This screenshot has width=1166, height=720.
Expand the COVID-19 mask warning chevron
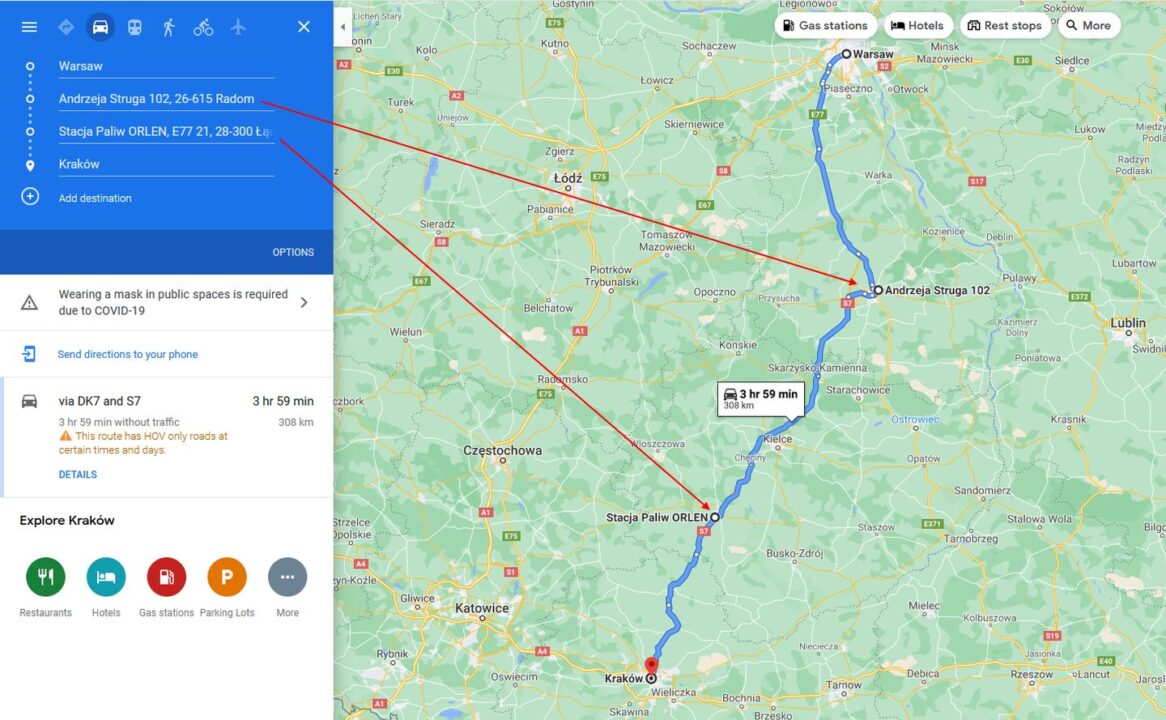click(303, 303)
